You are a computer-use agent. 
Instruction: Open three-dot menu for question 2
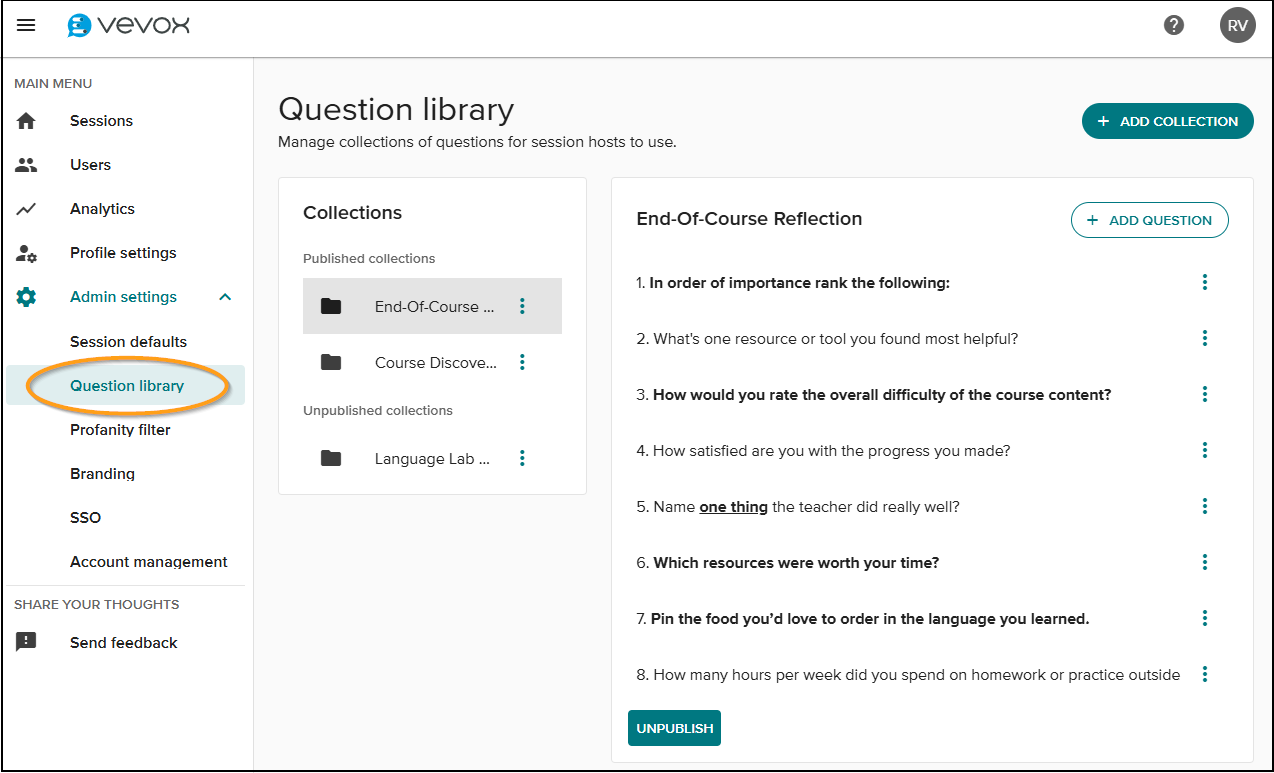coord(1205,338)
